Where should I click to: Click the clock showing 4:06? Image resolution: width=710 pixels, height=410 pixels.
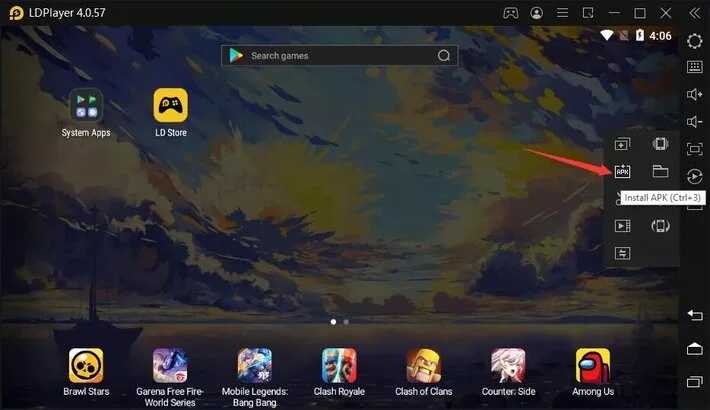pos(660,36)
